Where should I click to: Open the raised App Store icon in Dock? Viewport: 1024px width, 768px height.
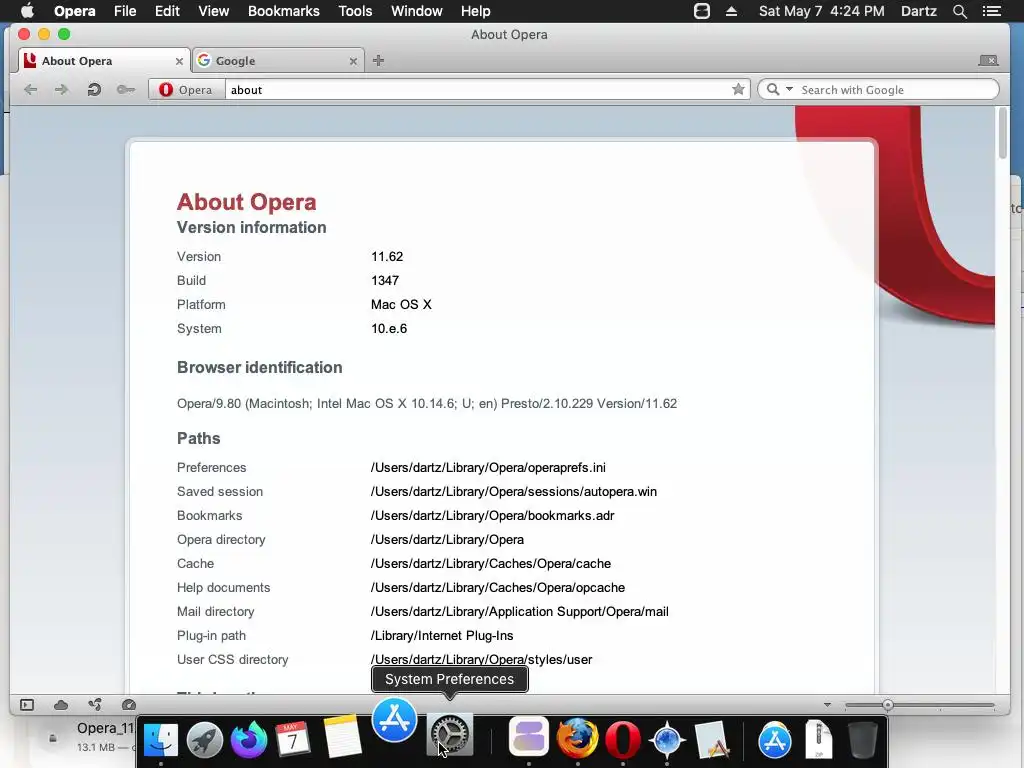394,720
